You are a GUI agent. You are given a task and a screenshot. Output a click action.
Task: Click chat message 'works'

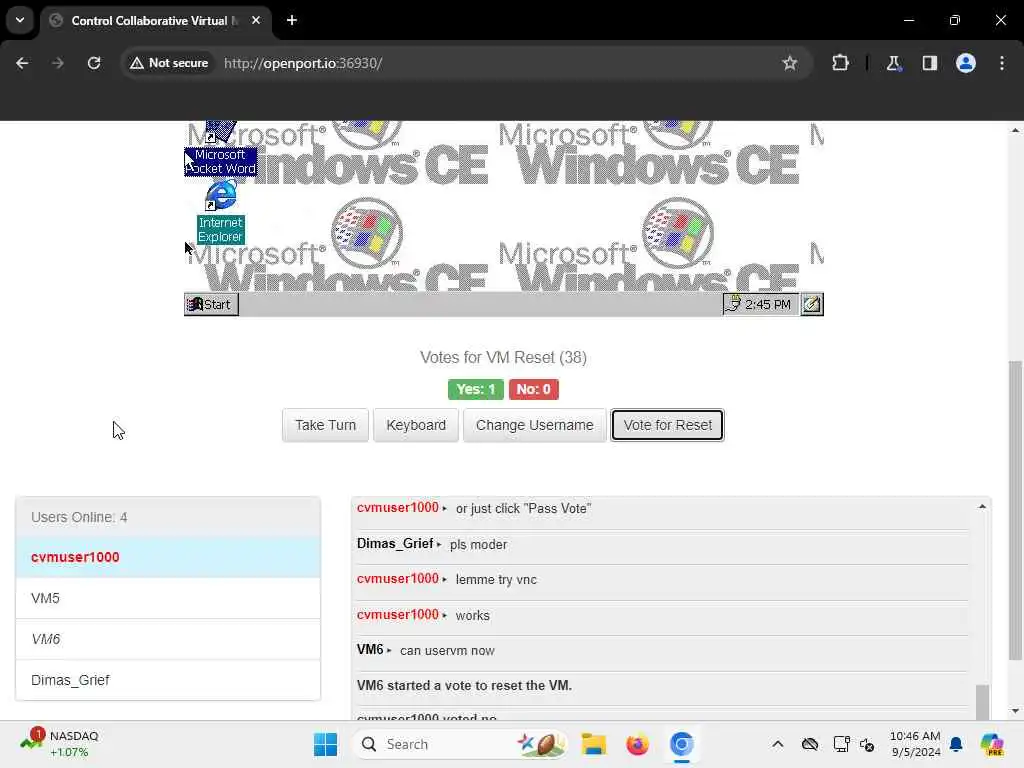point(472,616)
